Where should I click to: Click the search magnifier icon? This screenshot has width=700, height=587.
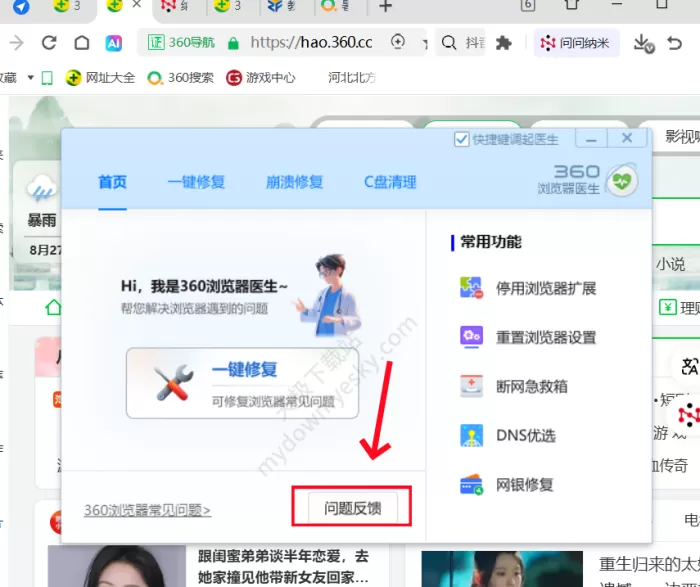449,43
